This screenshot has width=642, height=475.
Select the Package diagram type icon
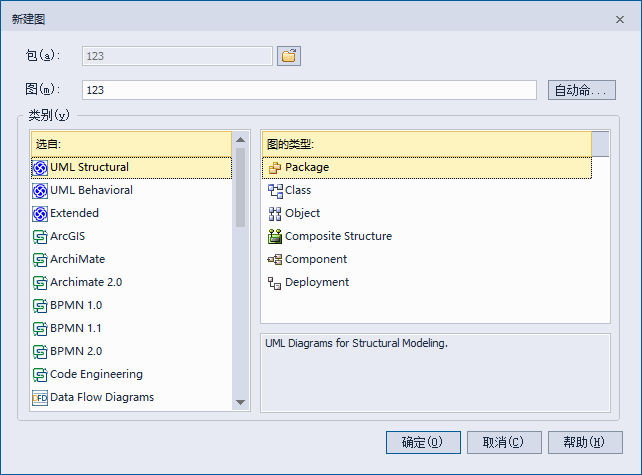coord(275,168)
